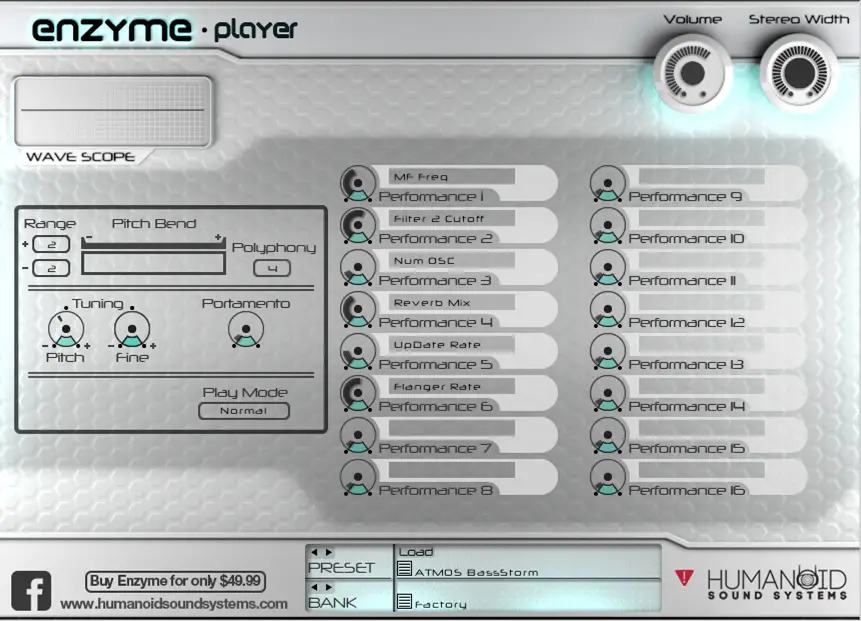Viewport: 861px width, 621px height.
Task: Go to next bank arrow
Action: (328, 587)
